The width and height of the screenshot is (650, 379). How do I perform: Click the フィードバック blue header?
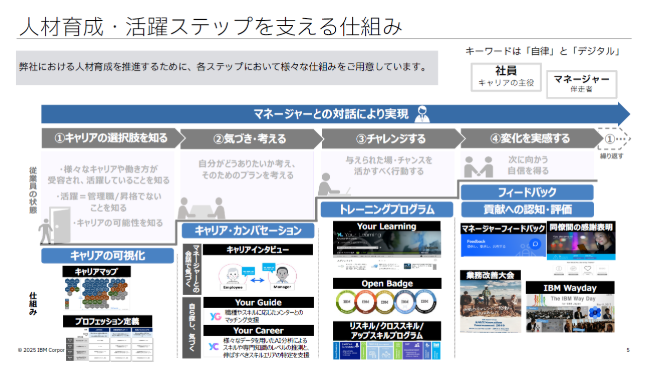[527, 192]
